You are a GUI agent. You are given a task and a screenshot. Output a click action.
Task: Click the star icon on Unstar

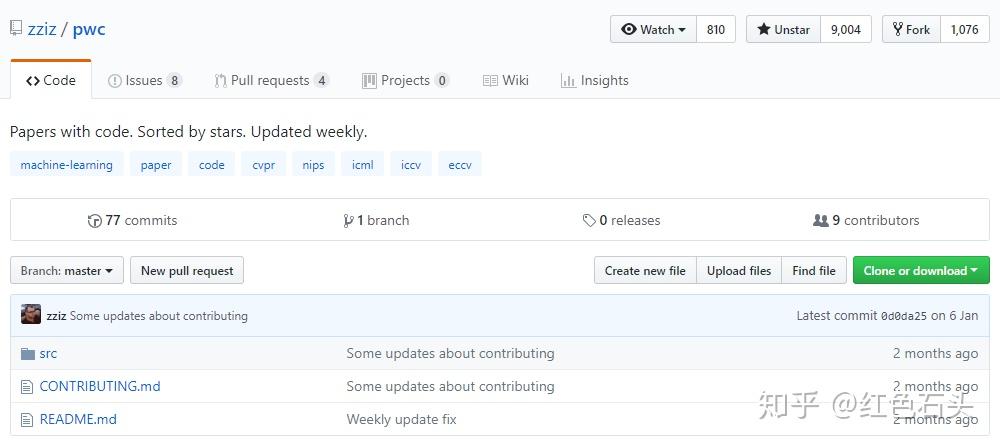764,29
